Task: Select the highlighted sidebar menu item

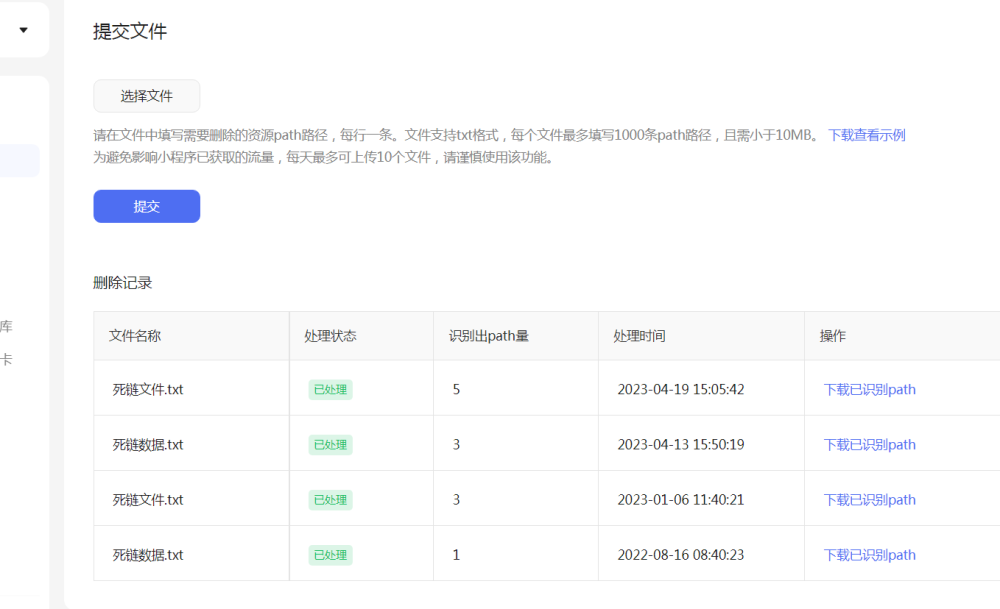Action: tap(20, 161)
